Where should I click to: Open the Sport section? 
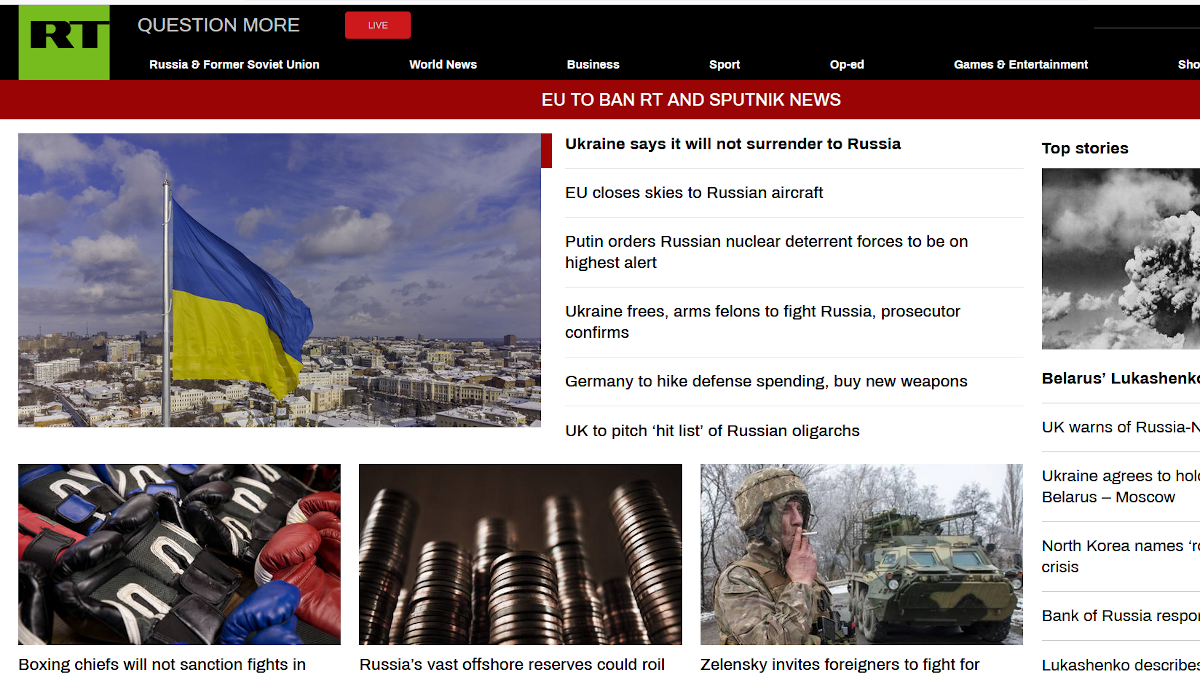(724, 64)
